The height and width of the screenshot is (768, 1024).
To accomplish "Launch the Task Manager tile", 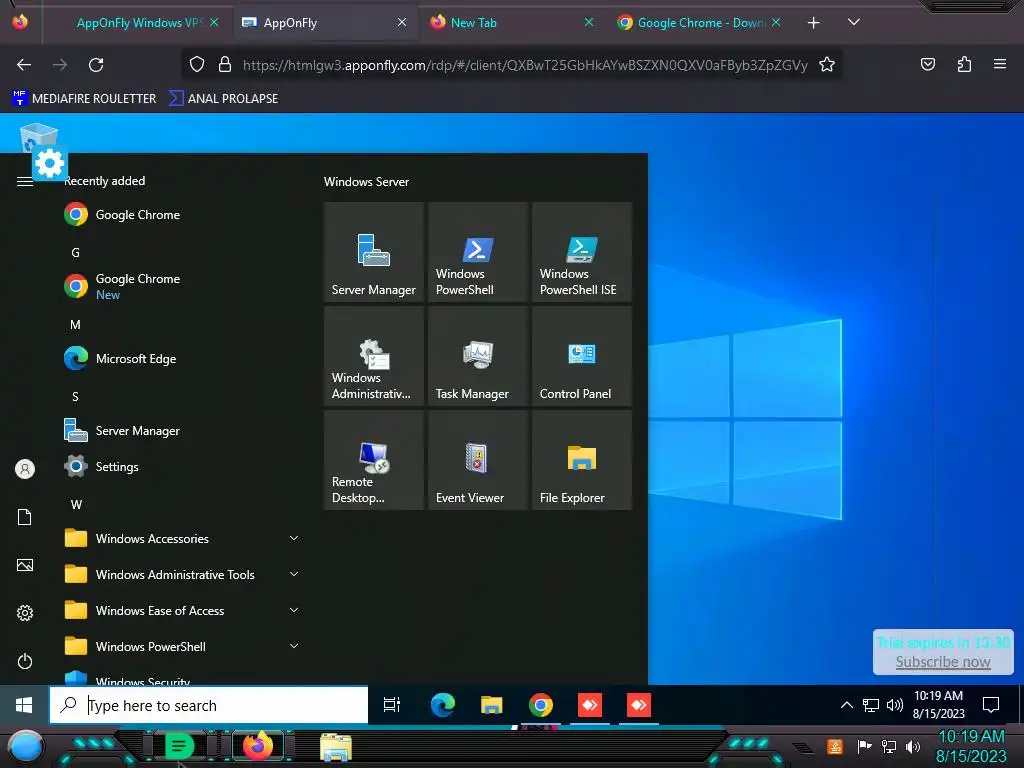I will 477,356.
